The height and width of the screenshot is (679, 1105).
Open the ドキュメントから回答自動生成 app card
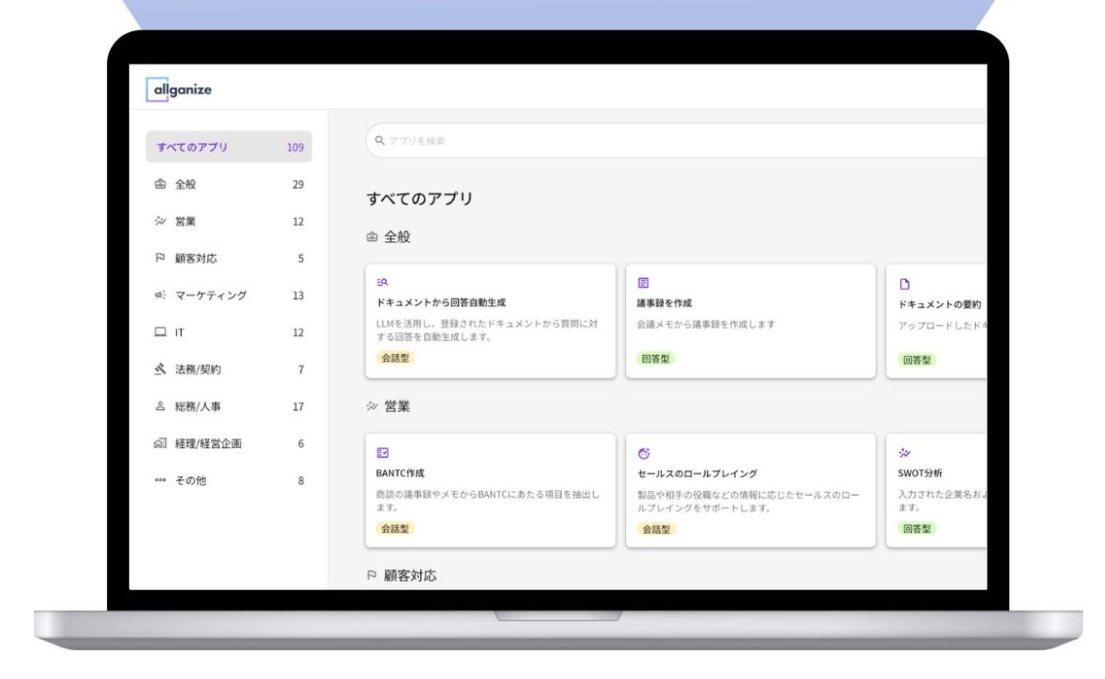point(490,321)
